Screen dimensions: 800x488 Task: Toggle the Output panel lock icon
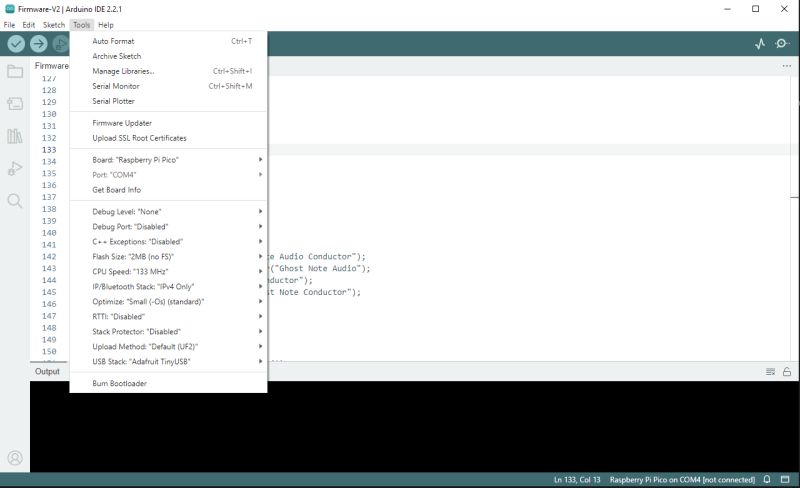click(787, 372)
